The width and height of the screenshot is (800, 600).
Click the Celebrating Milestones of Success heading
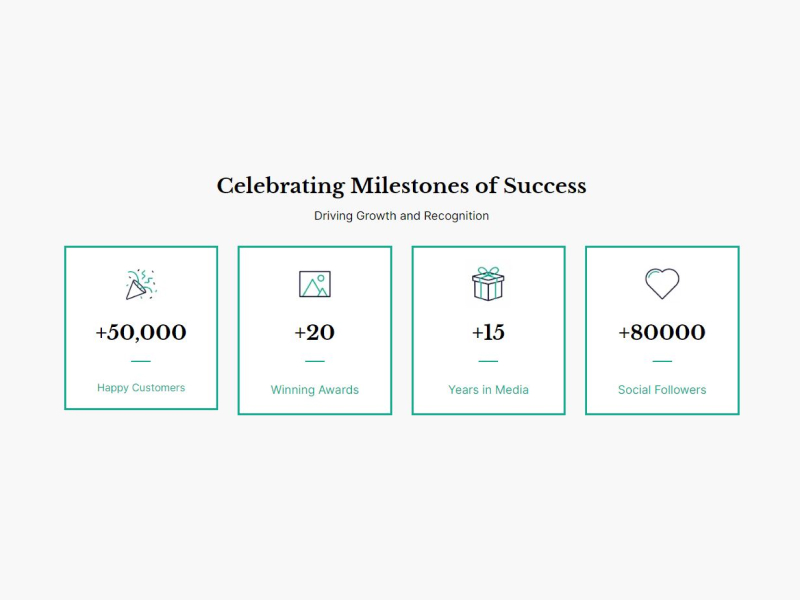tap(402, 186)
